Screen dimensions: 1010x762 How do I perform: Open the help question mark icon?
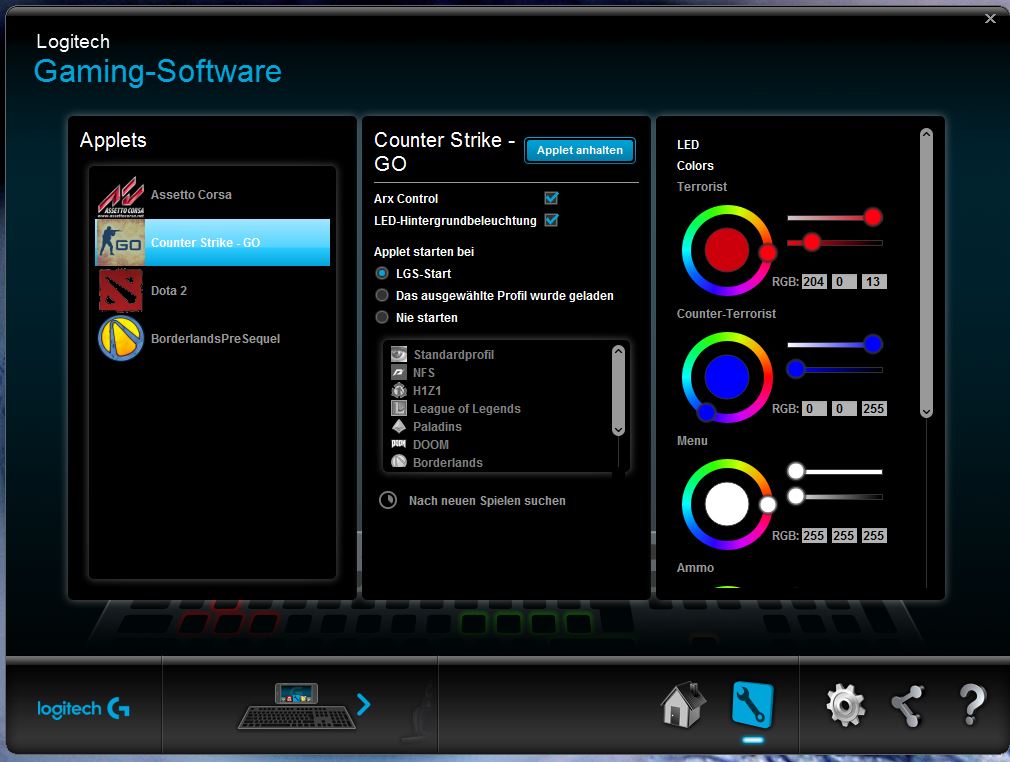click(972, 705)
